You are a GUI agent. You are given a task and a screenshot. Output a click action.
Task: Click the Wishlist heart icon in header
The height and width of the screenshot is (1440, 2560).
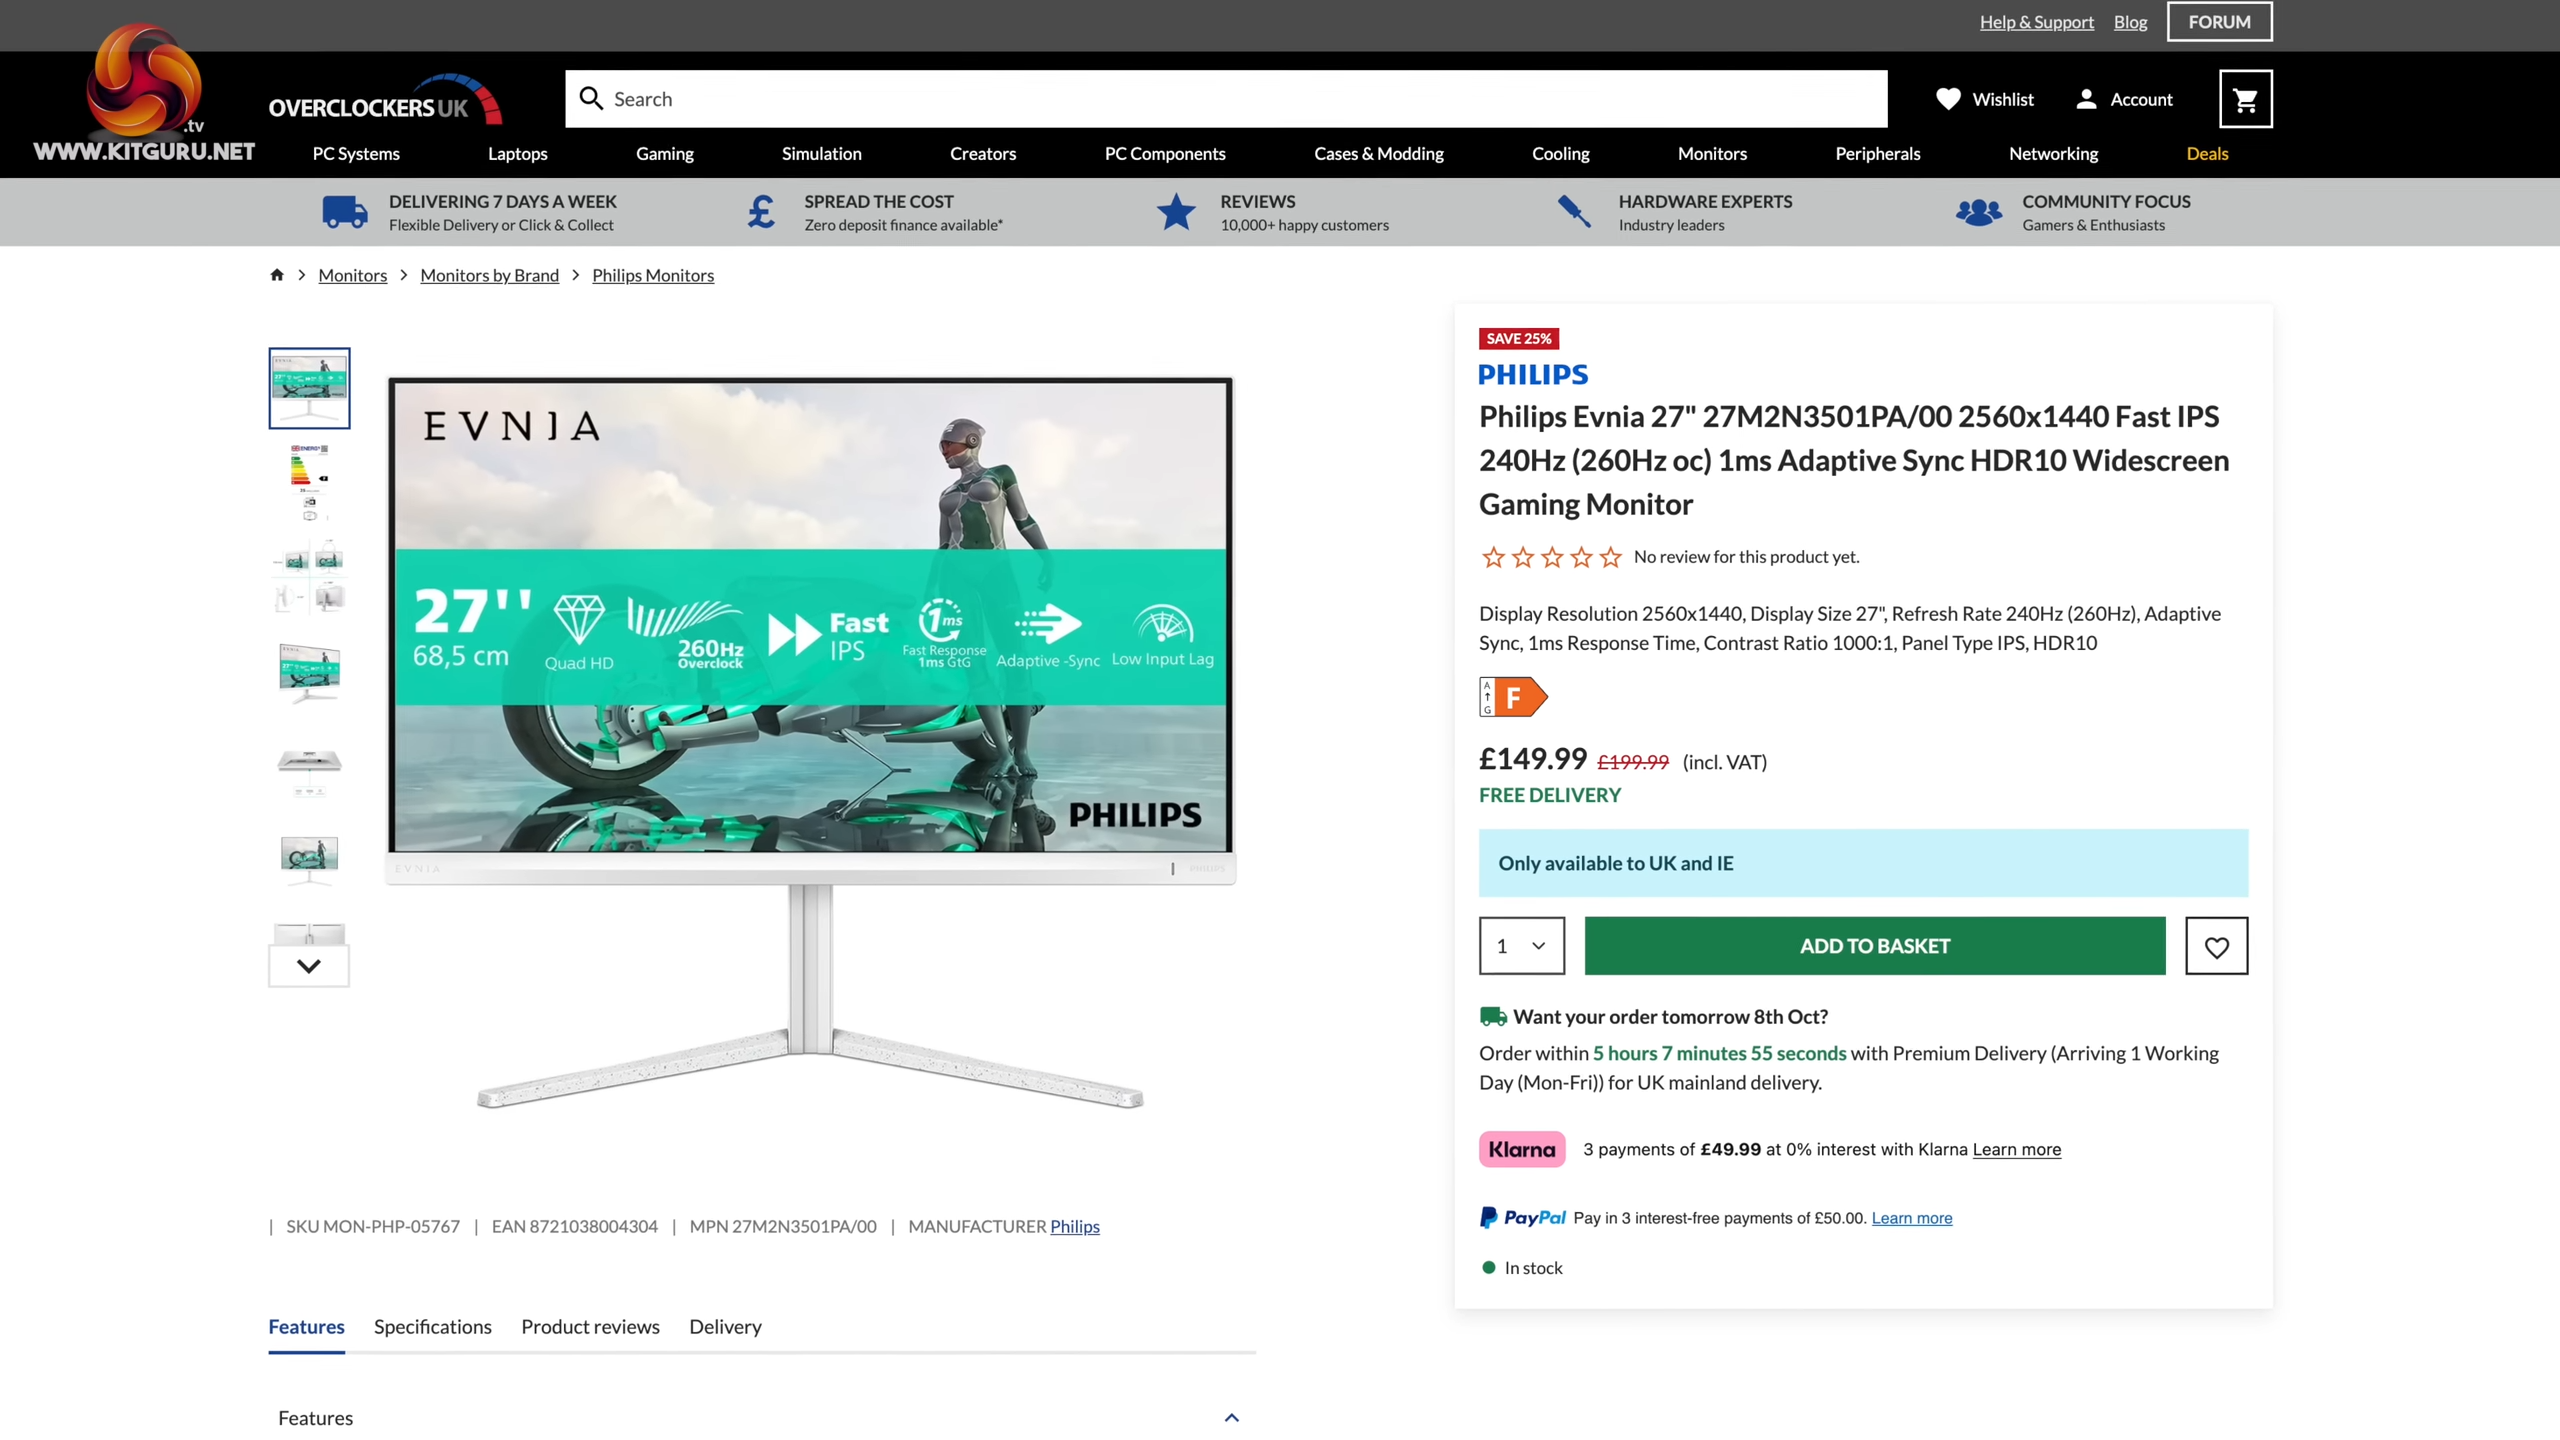pos(1948,99)
